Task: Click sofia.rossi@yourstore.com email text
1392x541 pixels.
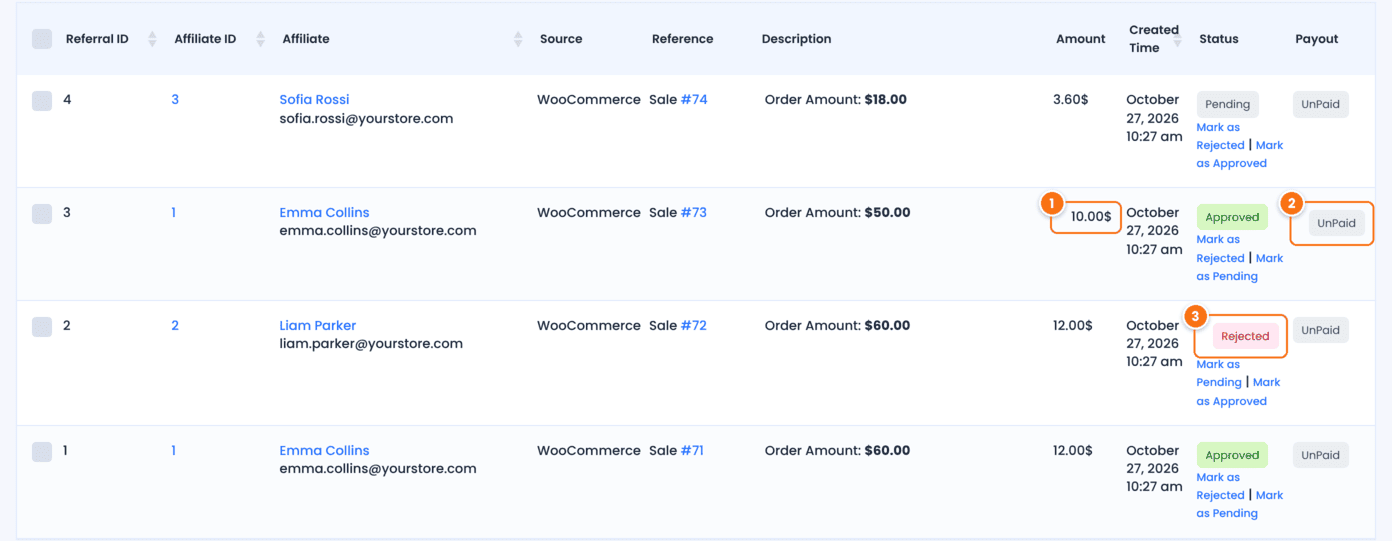Action: click(366, 118)
